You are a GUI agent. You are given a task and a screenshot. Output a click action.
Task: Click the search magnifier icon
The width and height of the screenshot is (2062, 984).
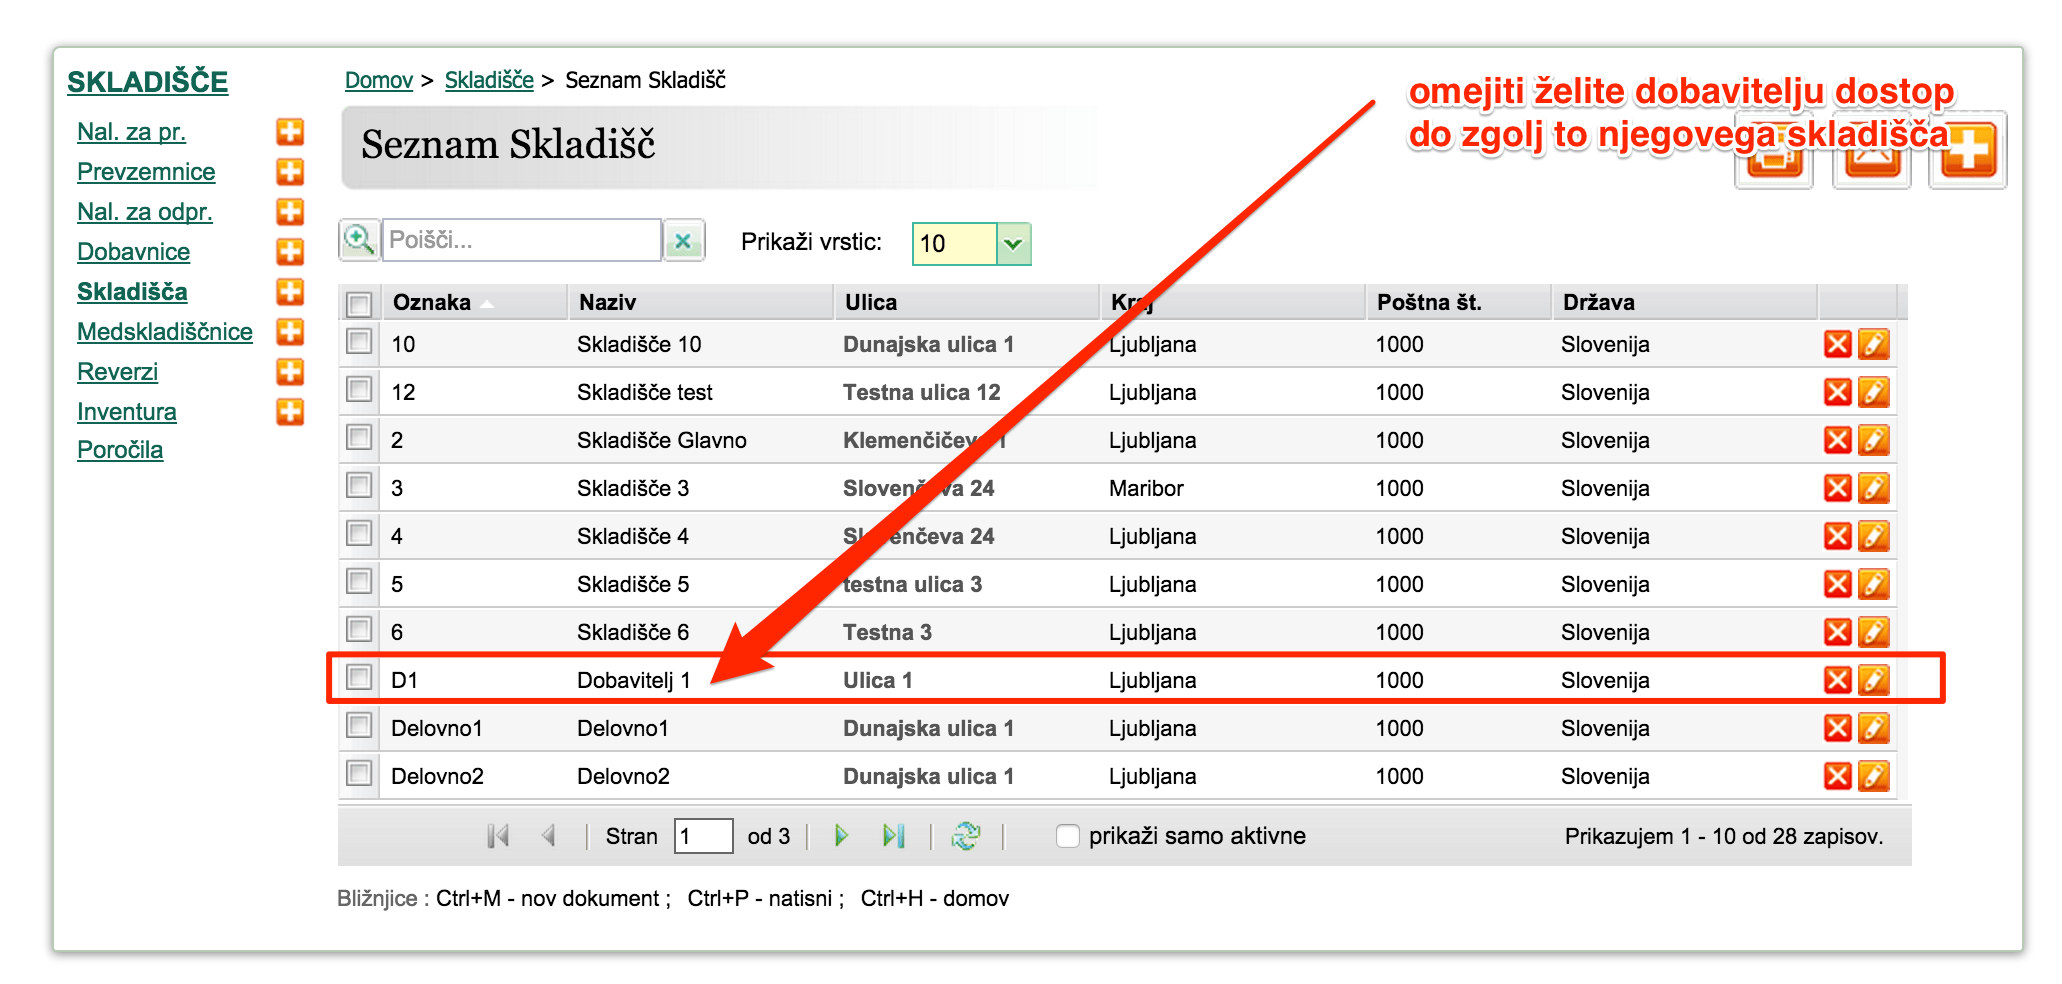coord(359,240)
